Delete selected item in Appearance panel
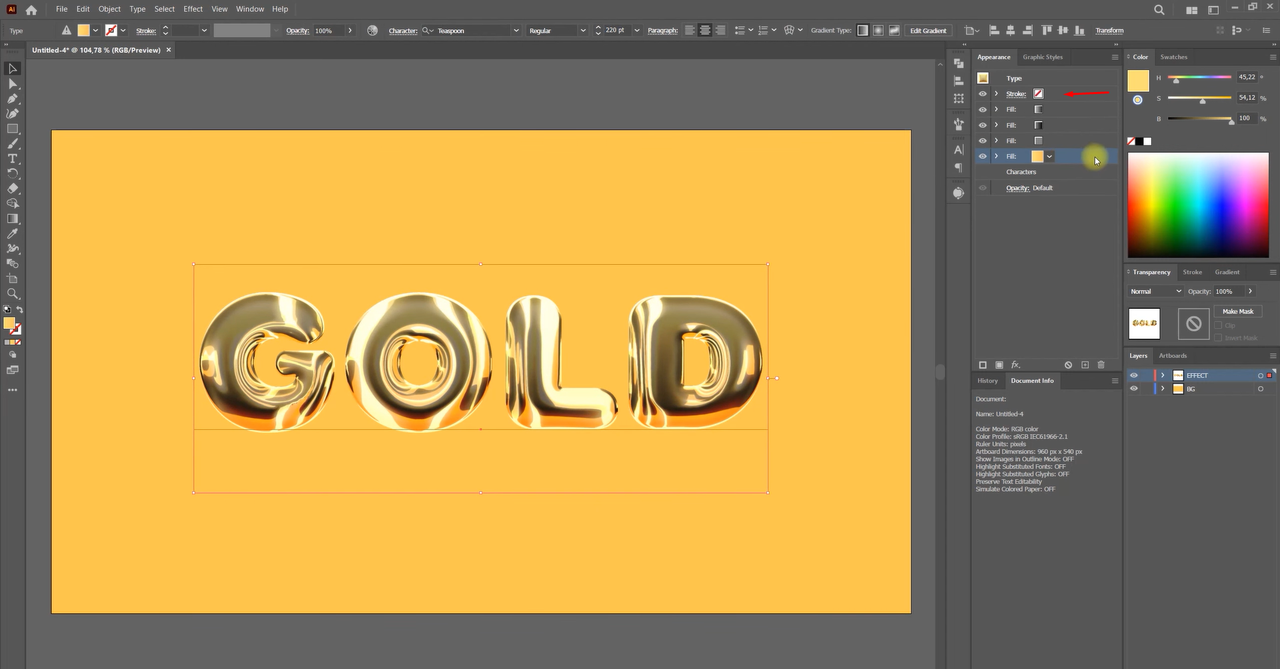1280x669 pixels. [1101, 365]
